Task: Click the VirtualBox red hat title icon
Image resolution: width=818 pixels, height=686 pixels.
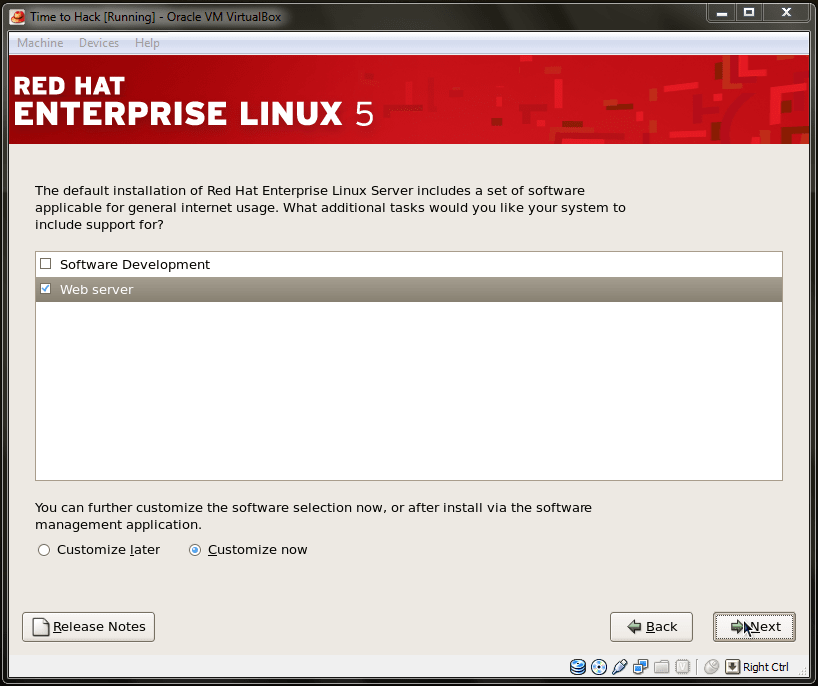Action: click(18, 17)
